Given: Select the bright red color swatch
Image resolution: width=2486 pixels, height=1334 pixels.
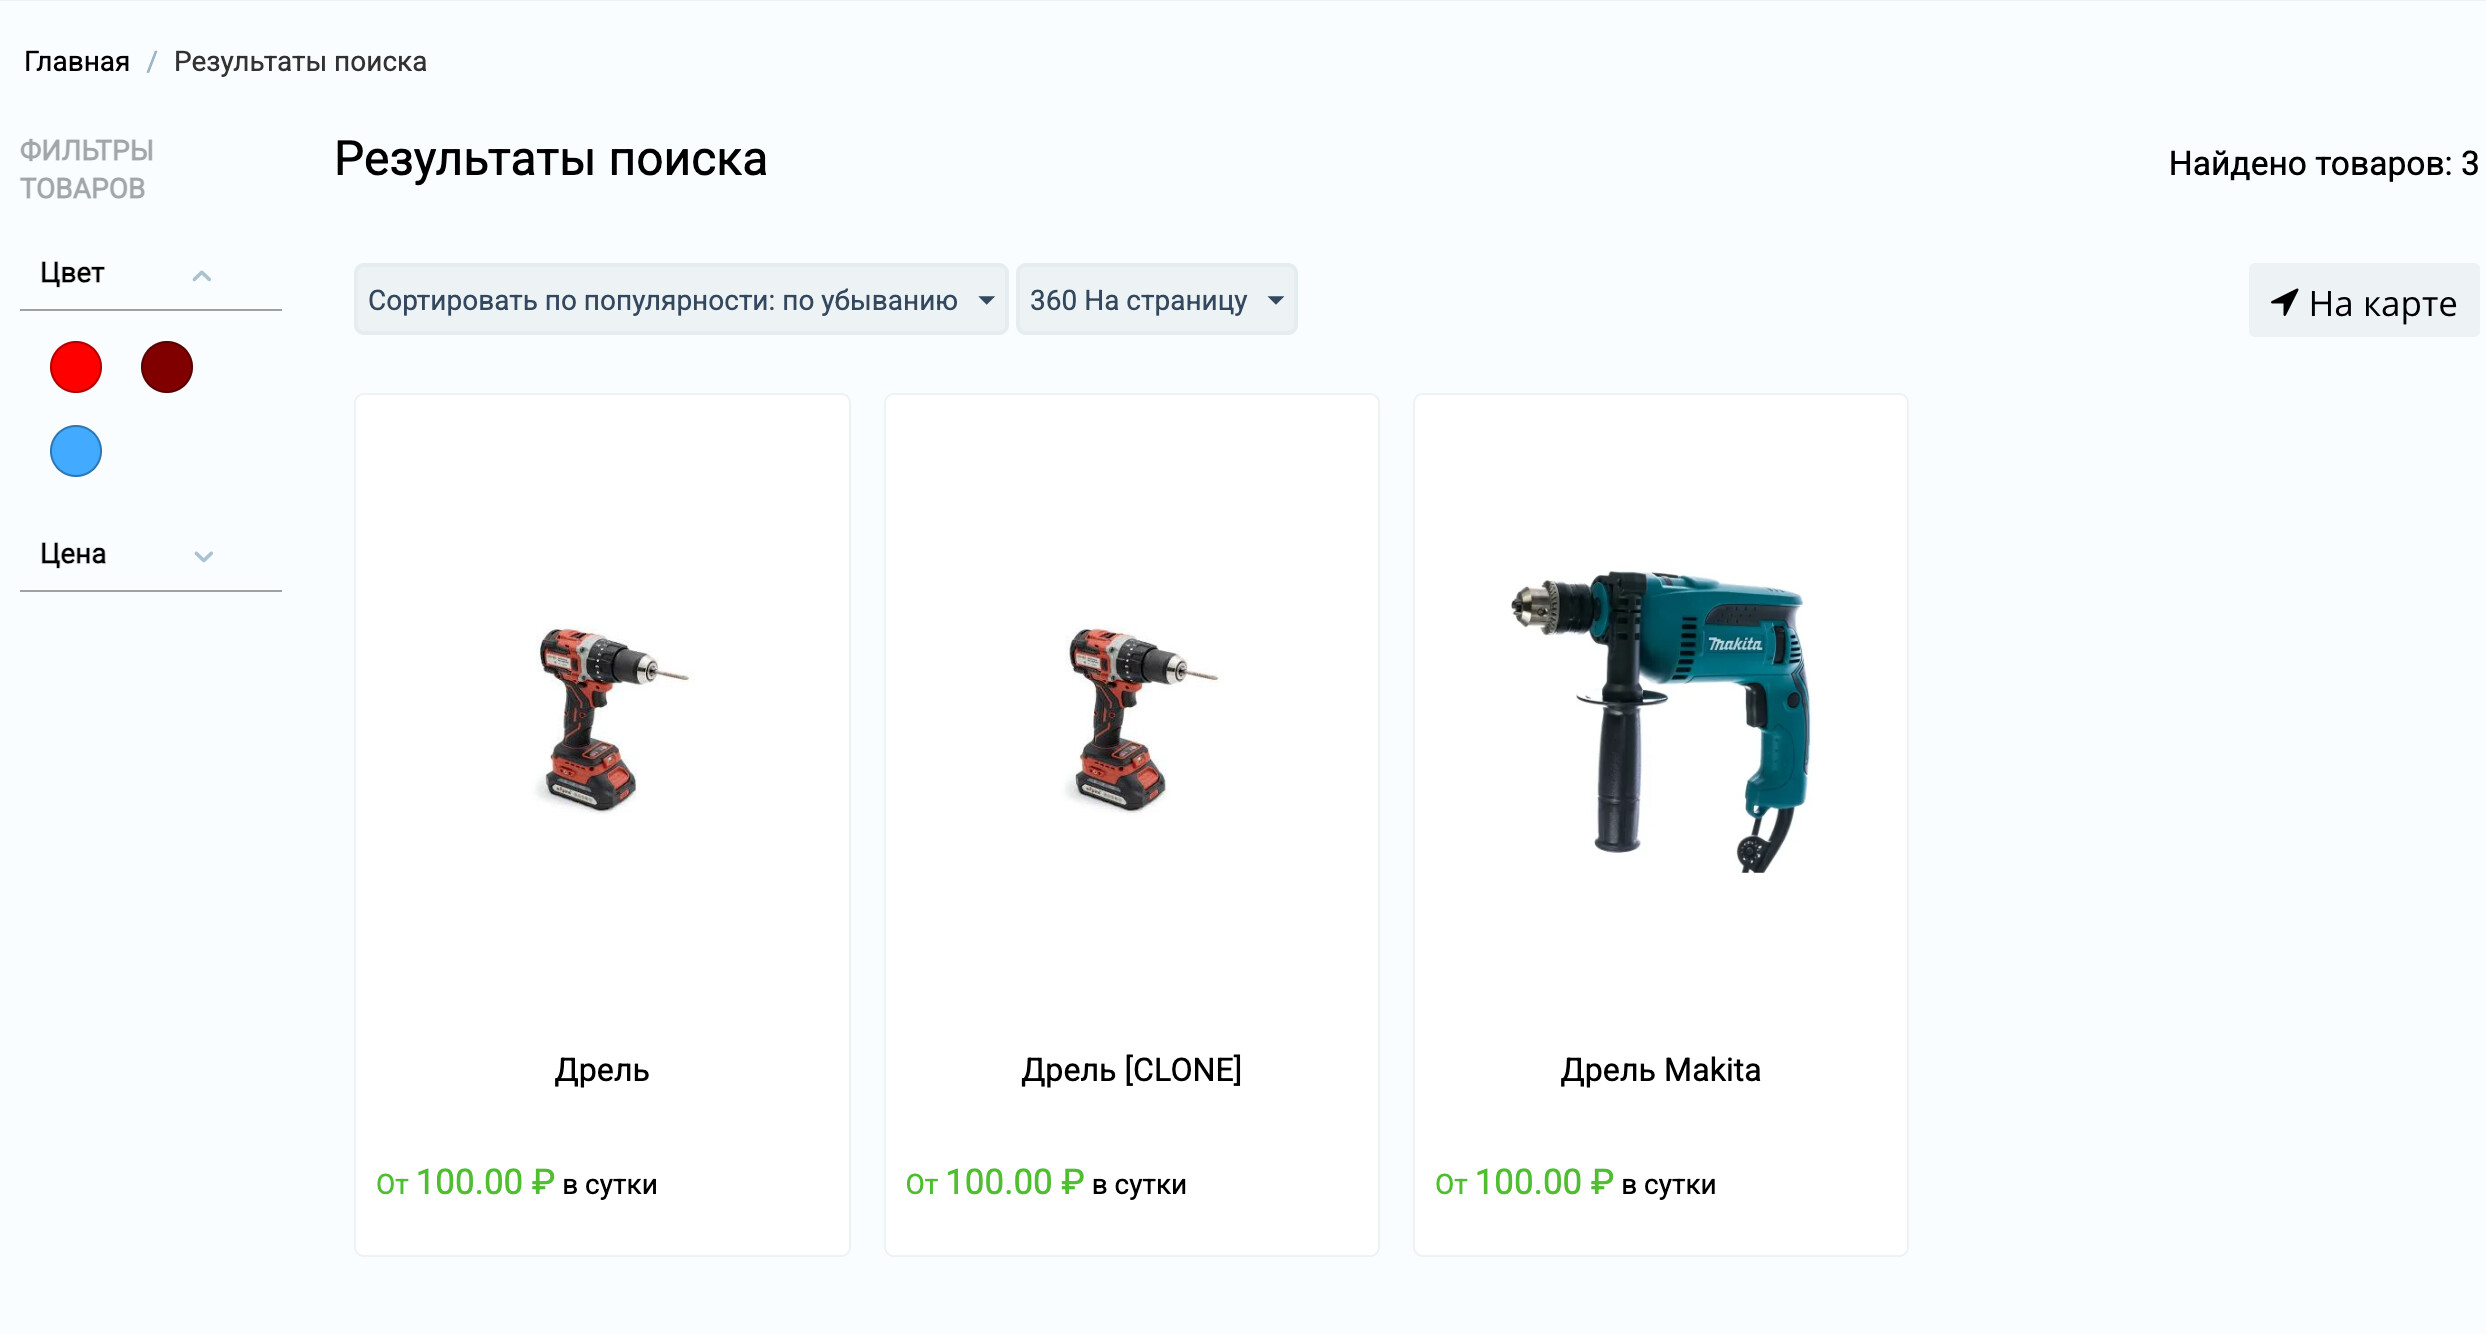Looking at the screenshot, I should (x=76, y=367).
